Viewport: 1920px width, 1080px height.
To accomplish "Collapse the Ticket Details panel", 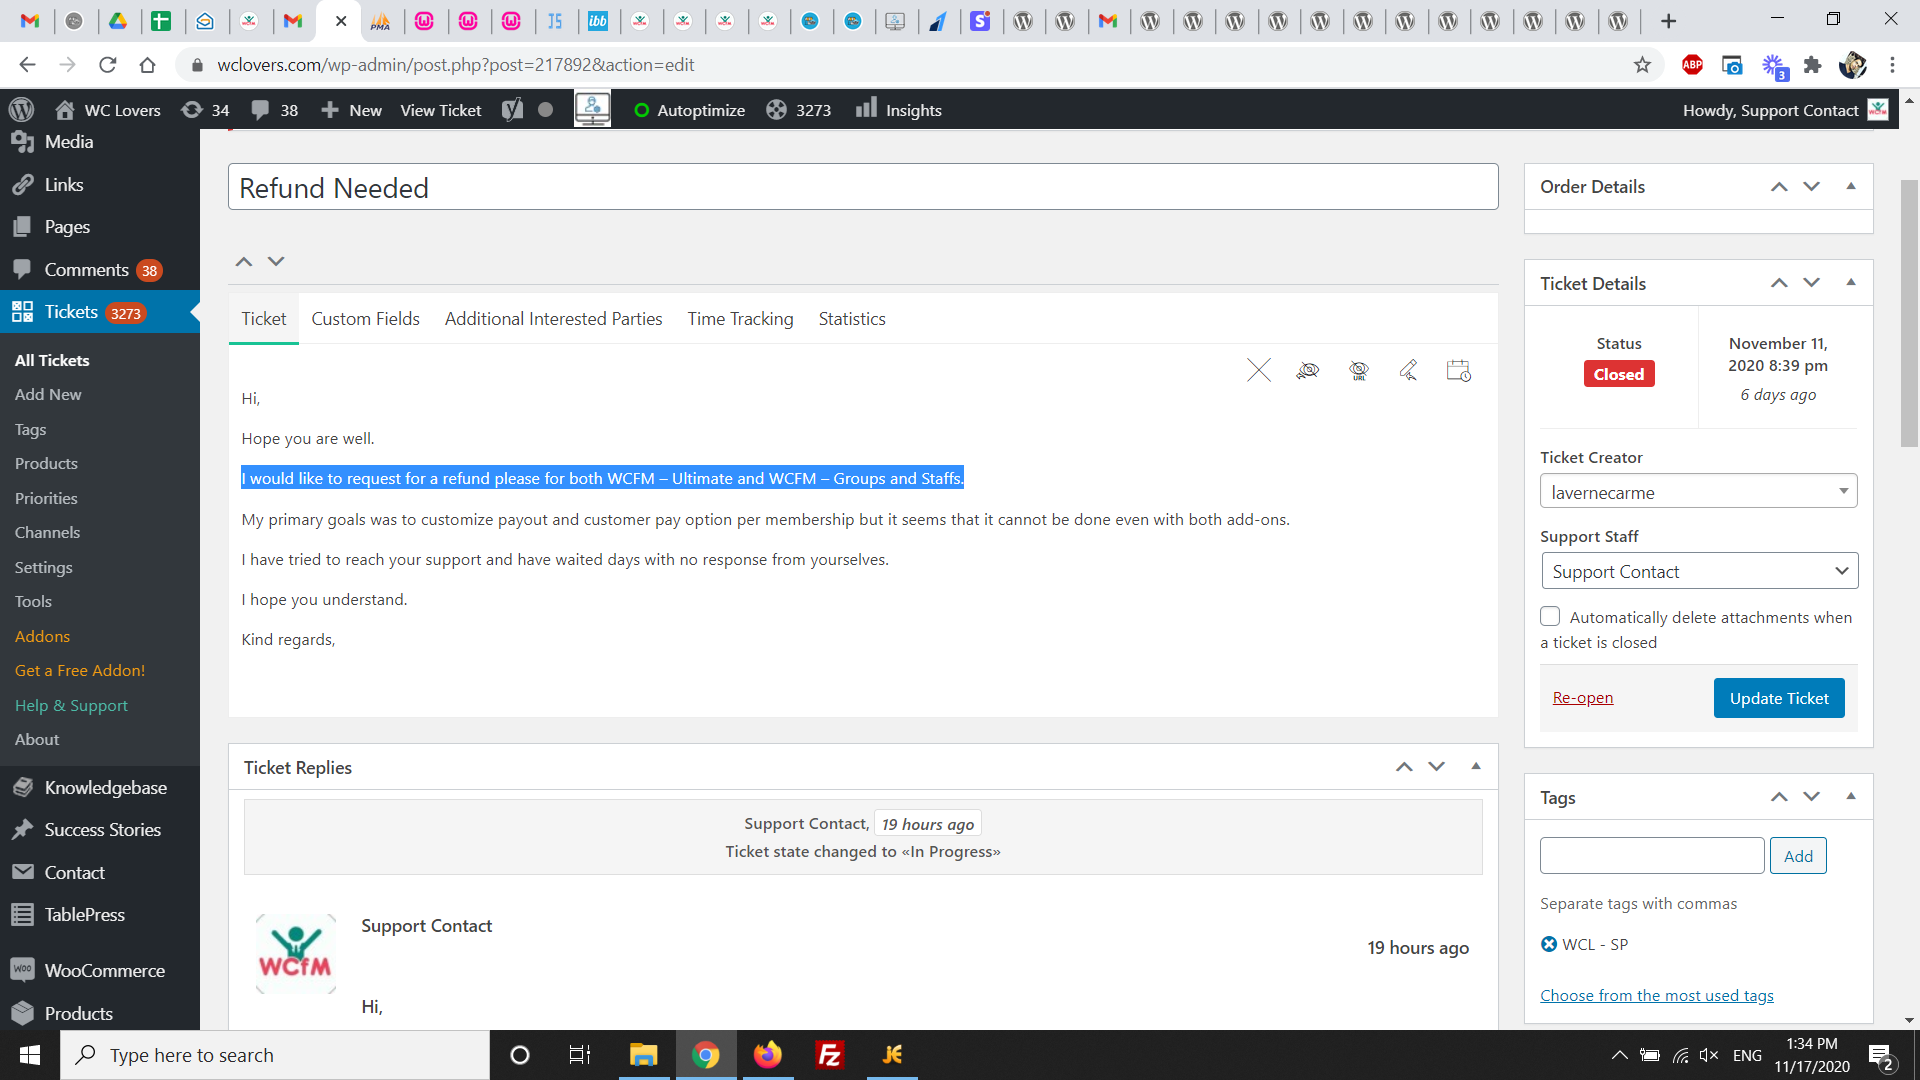I will click(1851, 283).
